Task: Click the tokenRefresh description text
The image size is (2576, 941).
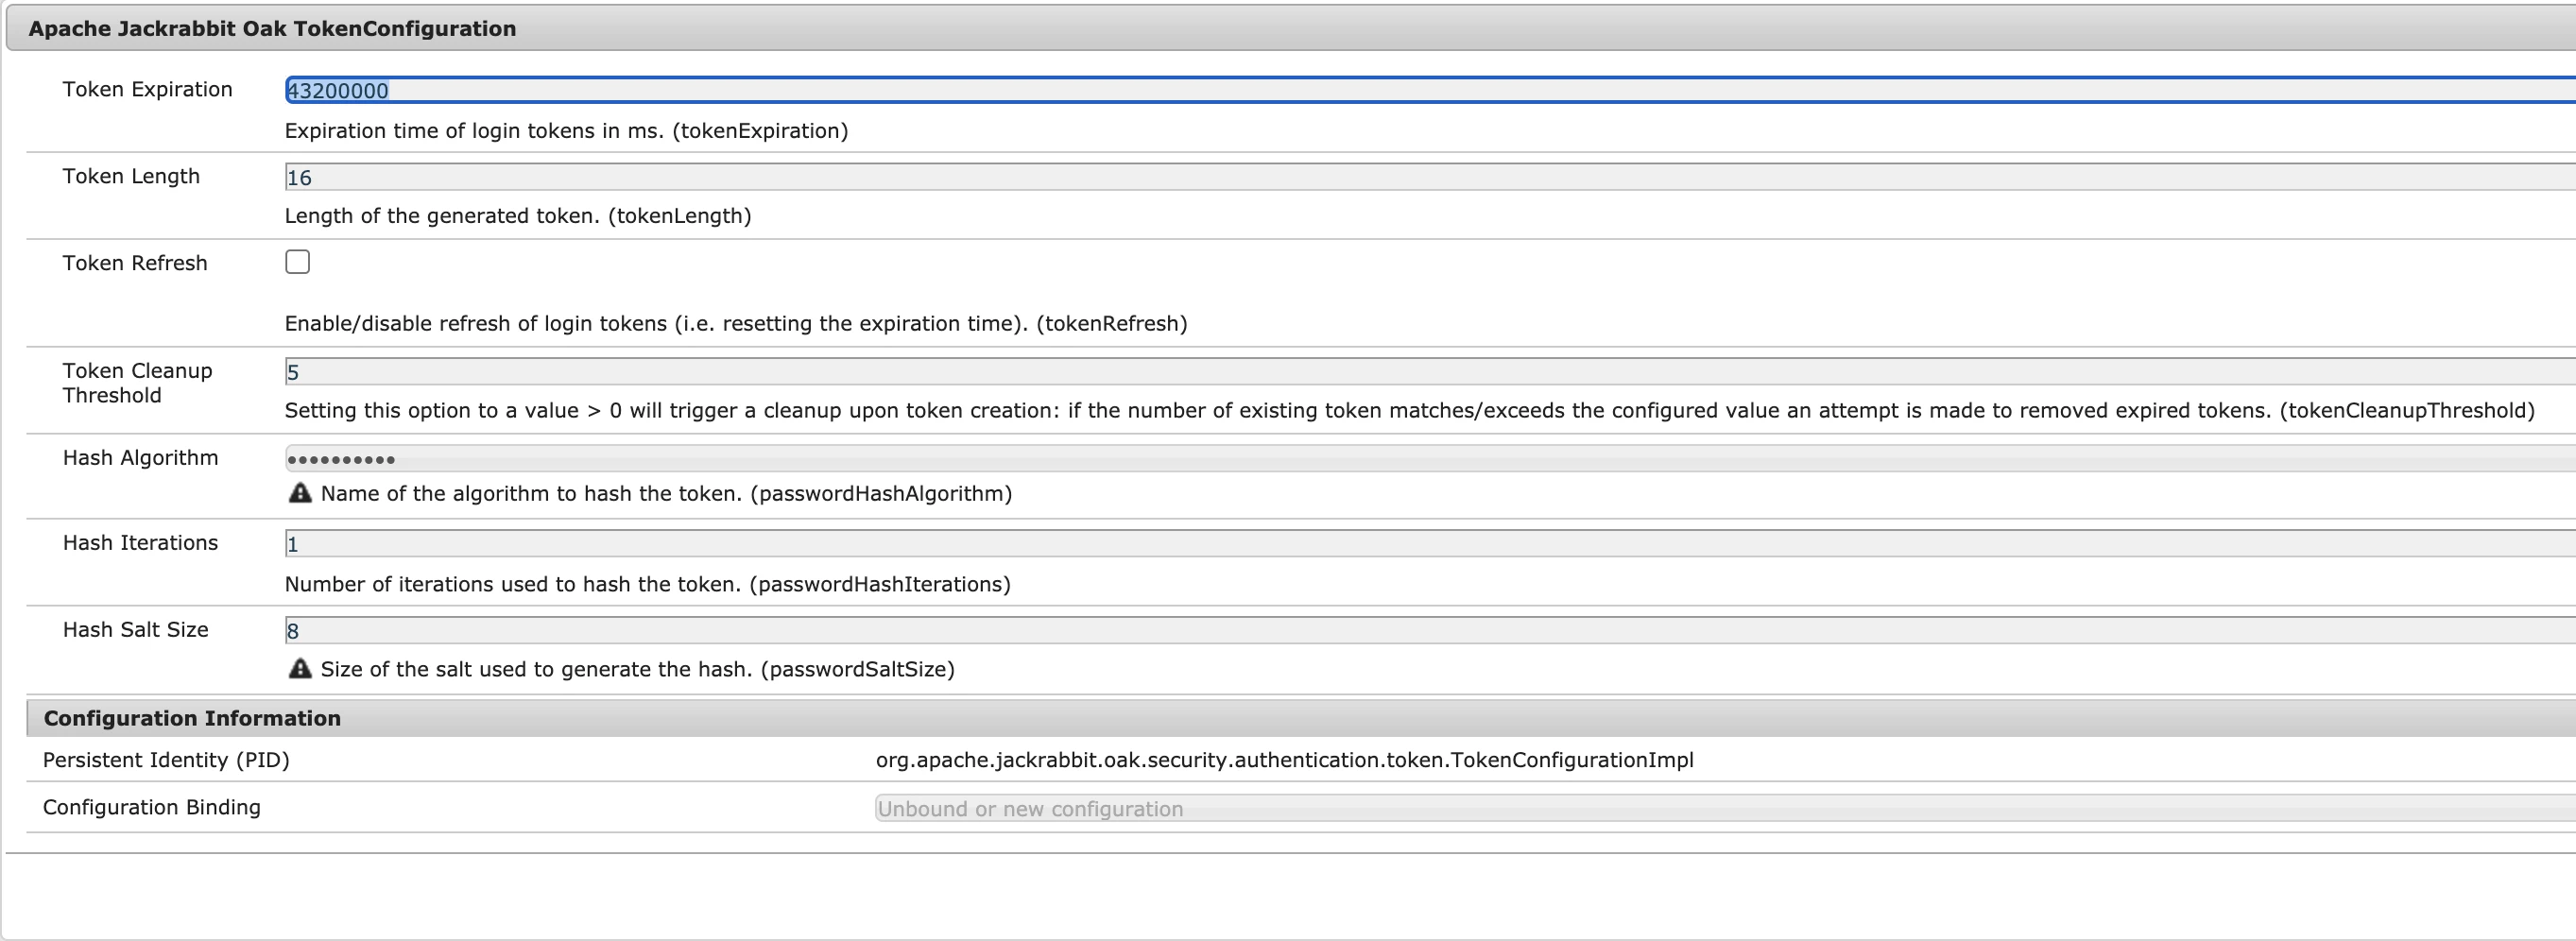Action: pyautogui.click(x=736, y=324)
